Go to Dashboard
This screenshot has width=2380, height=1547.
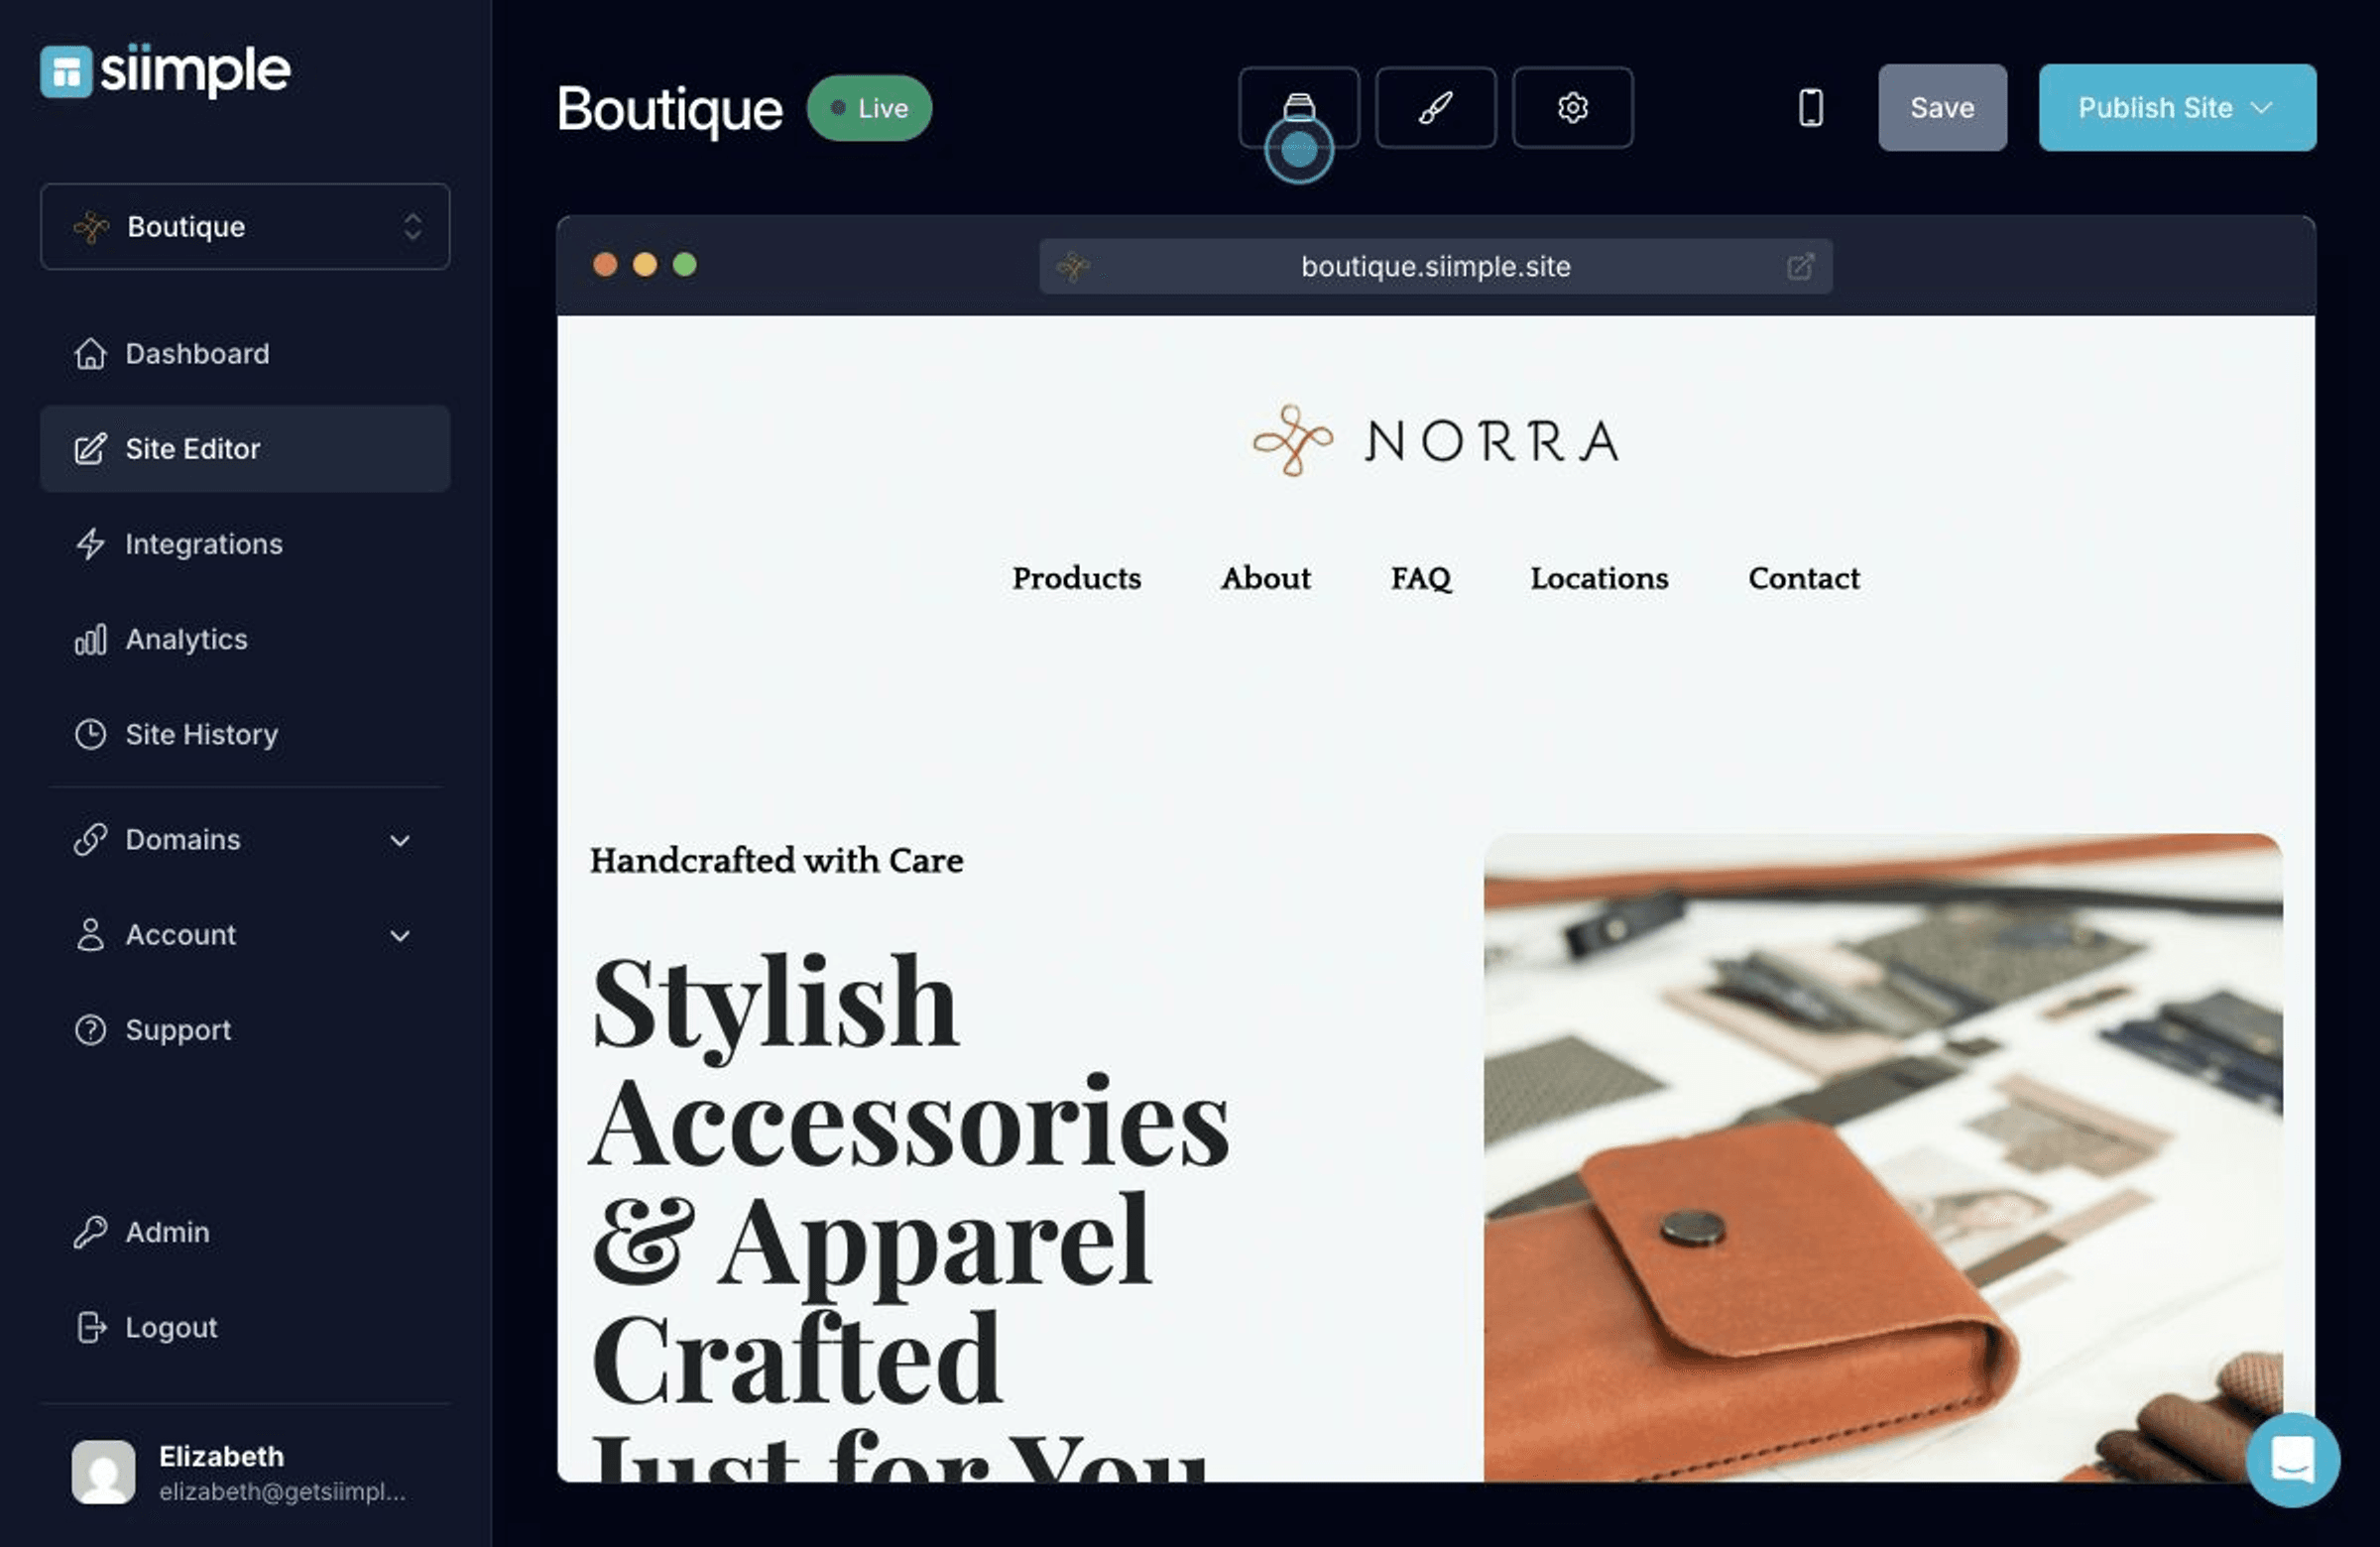coord(245,353)
